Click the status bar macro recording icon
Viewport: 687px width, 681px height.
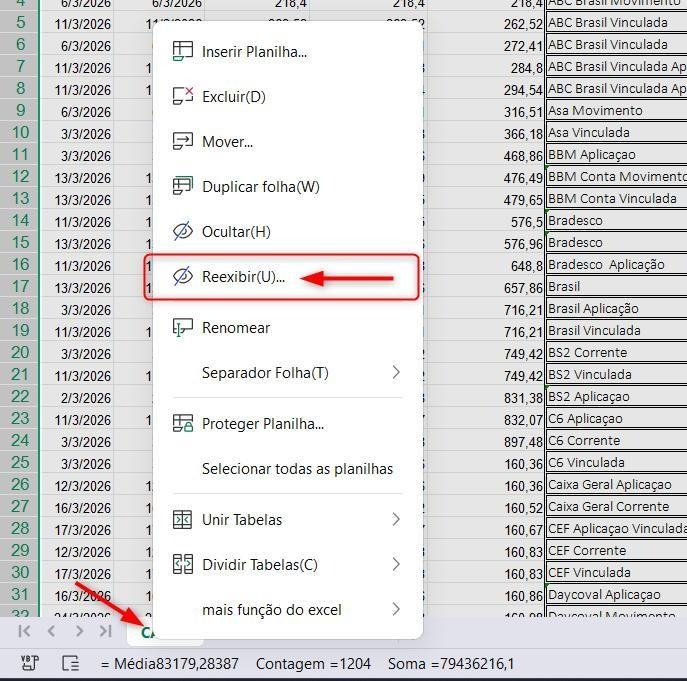30,663
